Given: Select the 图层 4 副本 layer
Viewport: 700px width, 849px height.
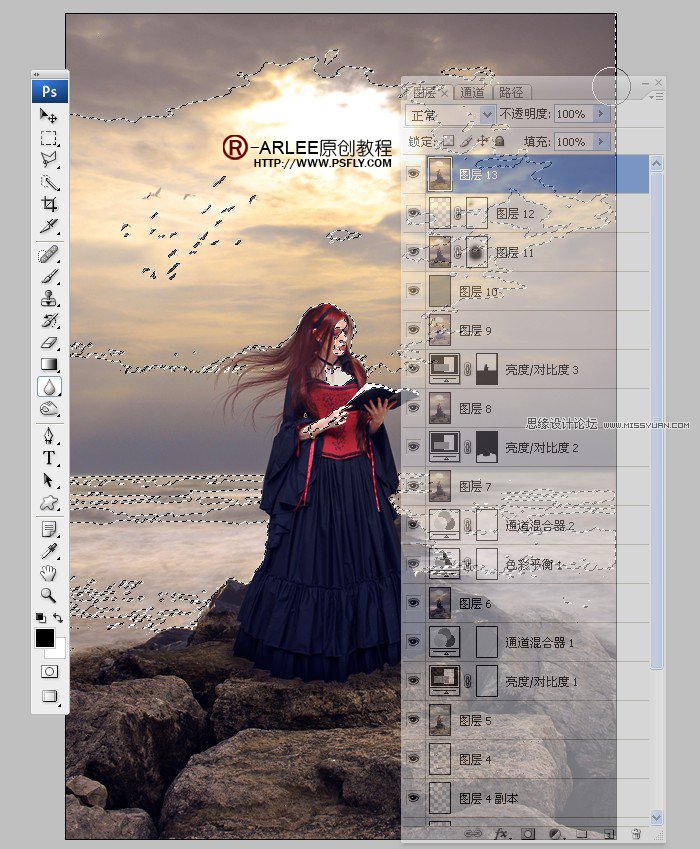Looking at the screenshot, I should (x=526, y=798).
